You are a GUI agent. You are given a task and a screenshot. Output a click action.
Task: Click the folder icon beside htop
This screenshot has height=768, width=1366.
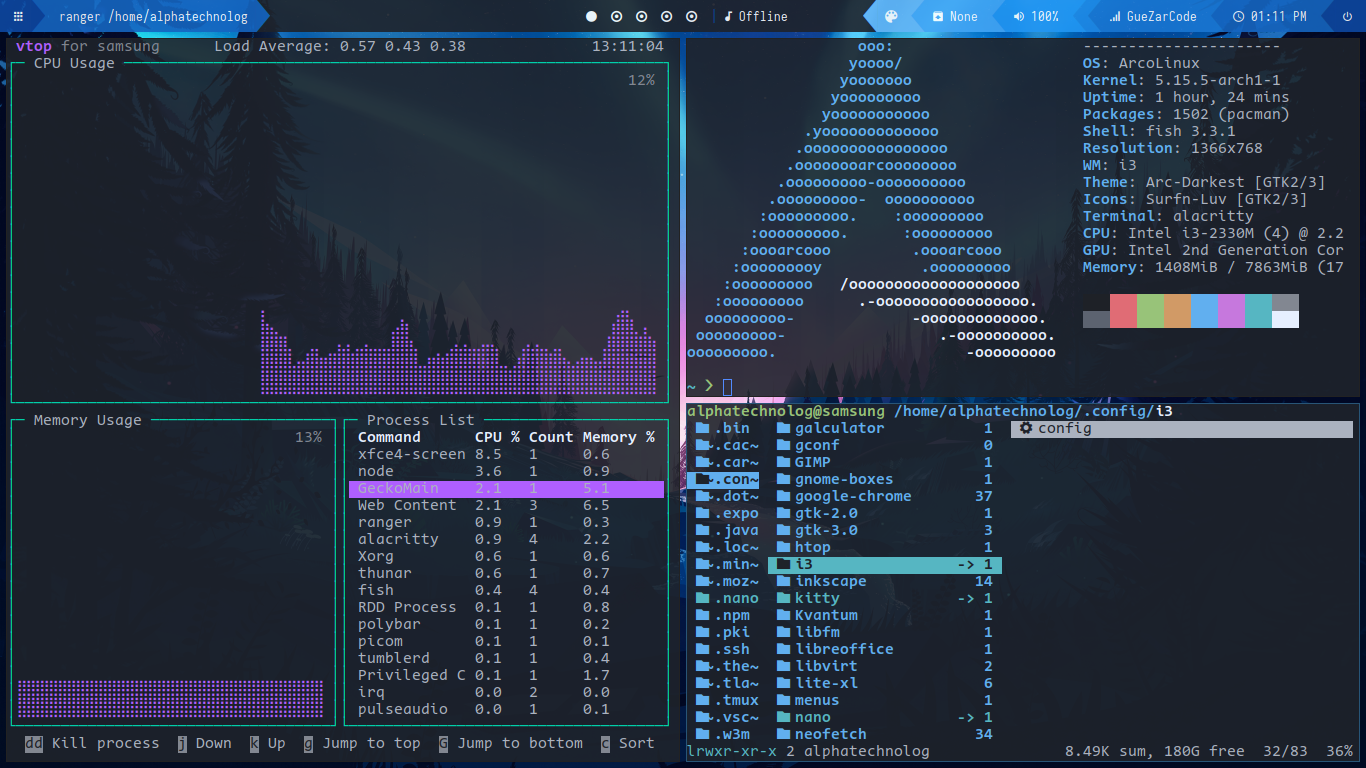[783, 547]
